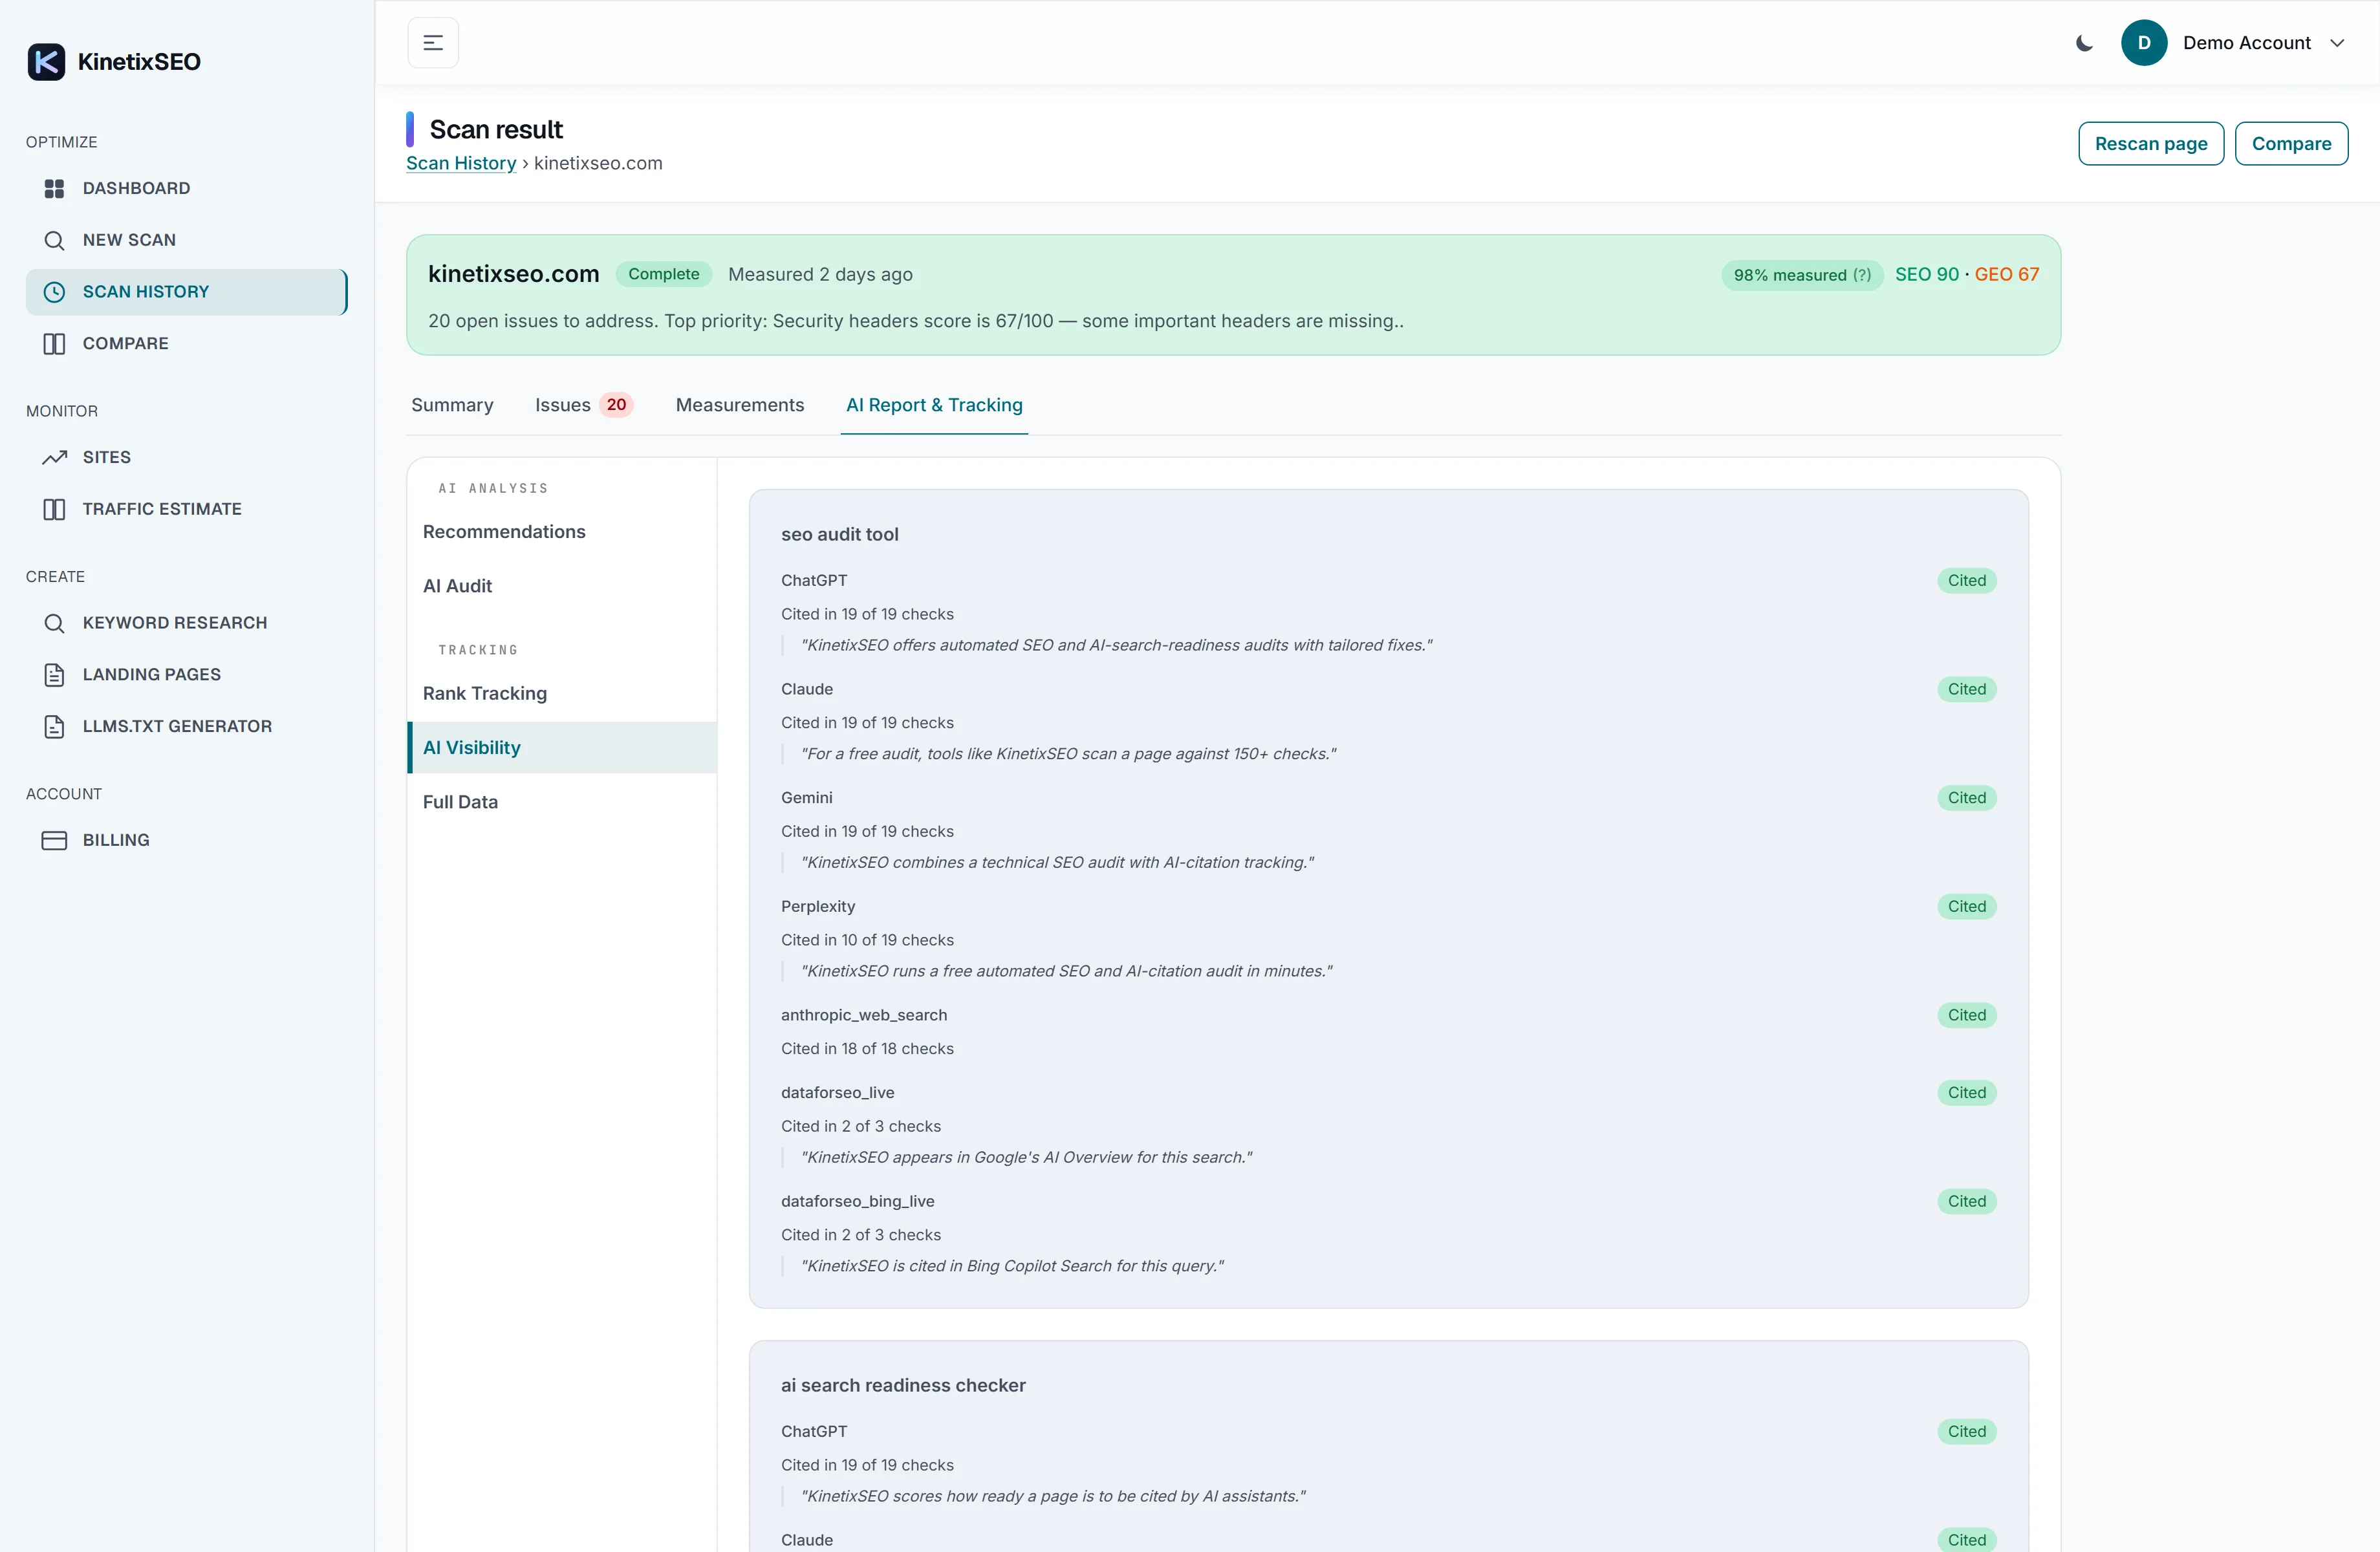2380x1552 pixels.
Task: Click the Gemini quote about AI-citation tracking
Action: [x=1058, y=863]
